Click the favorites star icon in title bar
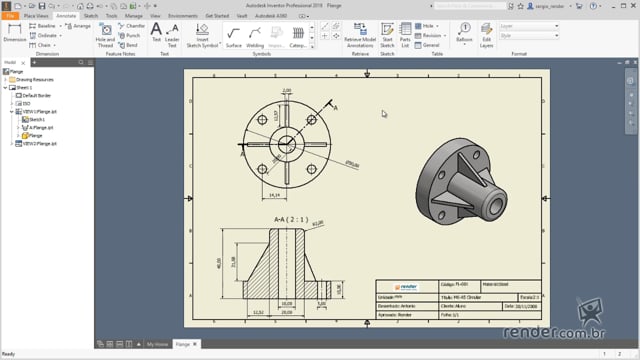The height and width of the screenshot is (360, 640). (x=520, y=6)
